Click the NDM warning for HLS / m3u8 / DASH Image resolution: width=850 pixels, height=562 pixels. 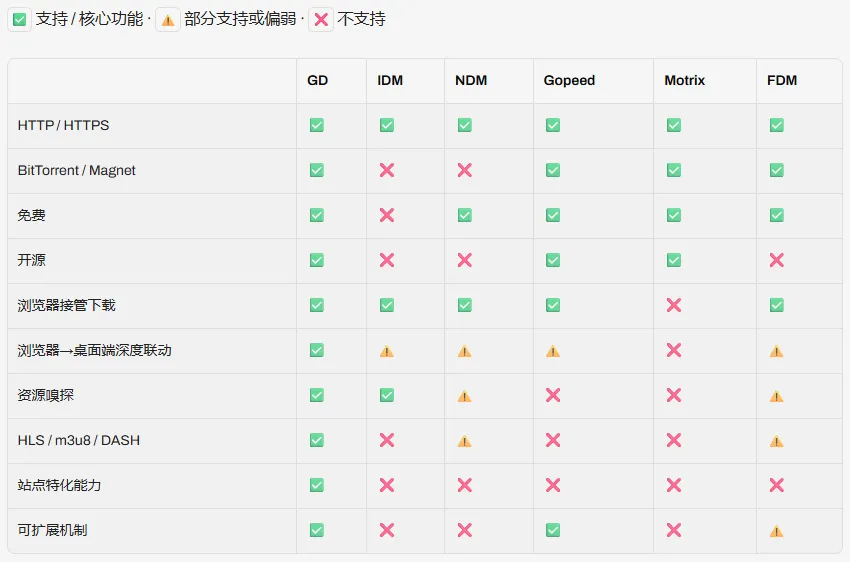465,441
